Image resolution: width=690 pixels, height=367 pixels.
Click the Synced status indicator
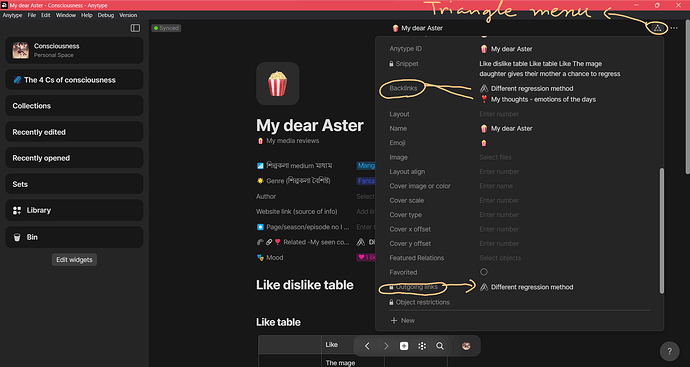pos(166,28)
